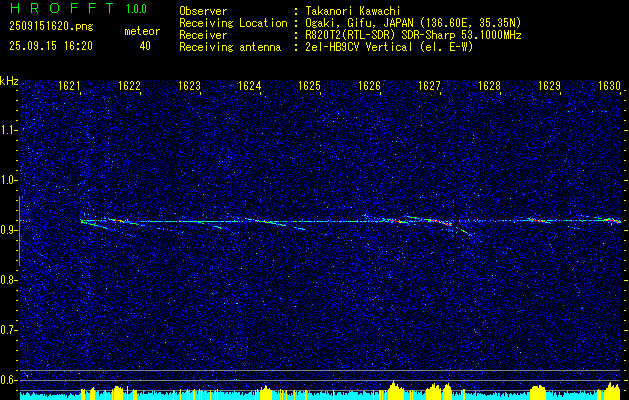This screenshot has width=629, height=400.
Task: Click the Ogaki, Gifu, JAPAN location value
Action: tap(413, 23)
